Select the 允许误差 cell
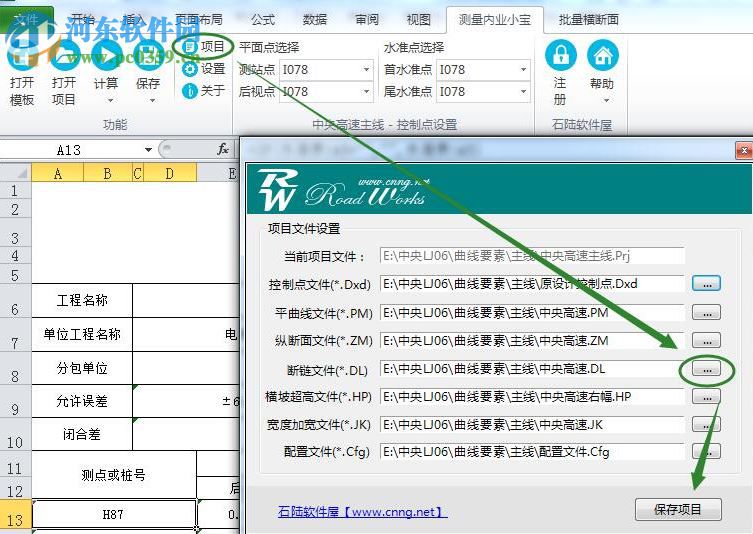 point(82,401)
